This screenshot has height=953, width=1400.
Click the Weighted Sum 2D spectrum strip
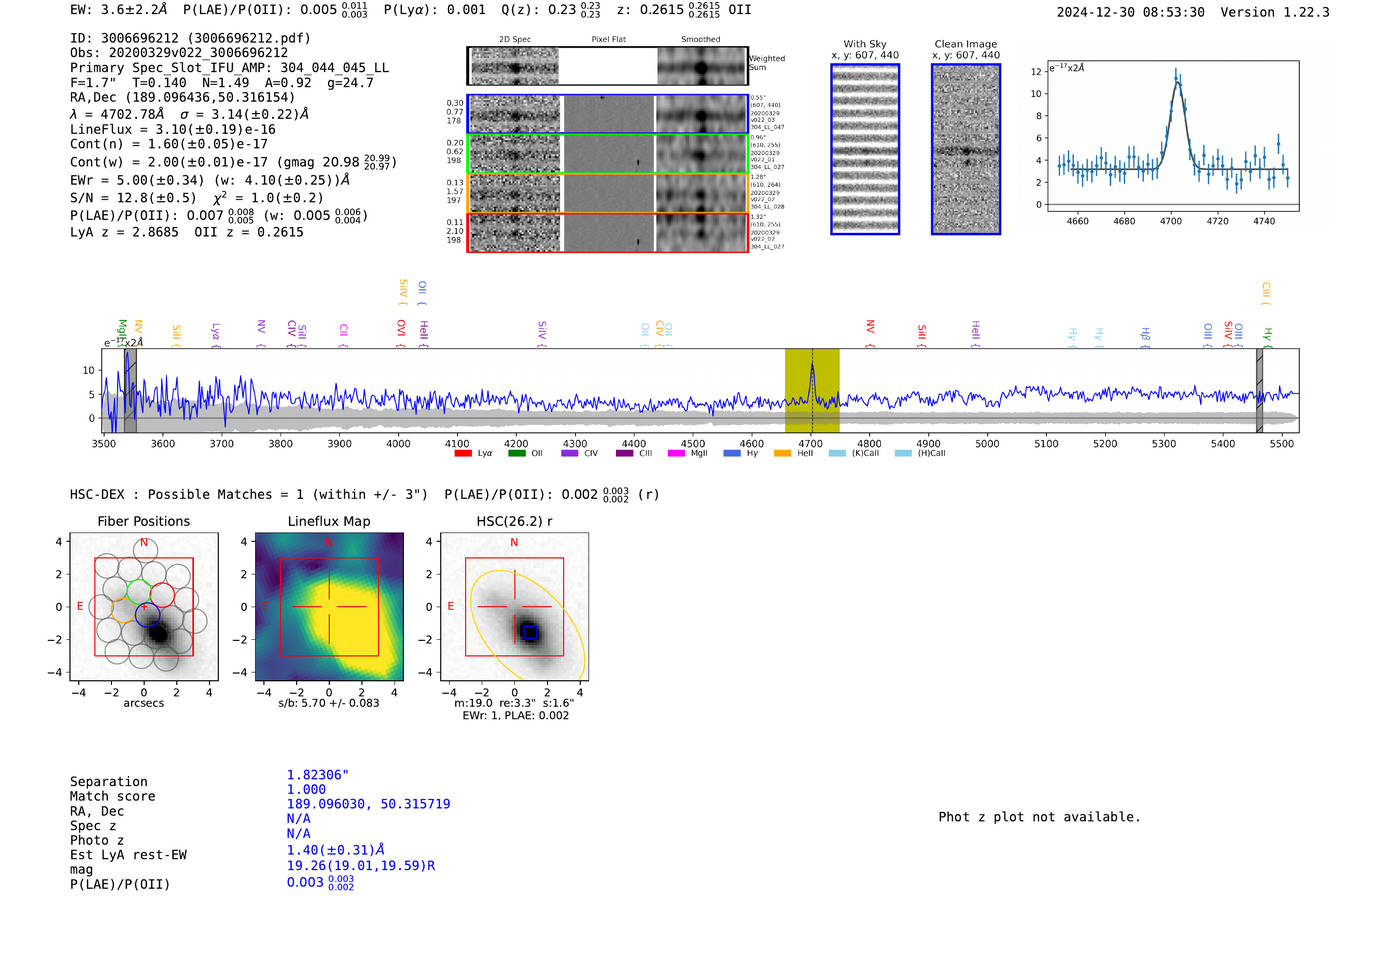(608, 66)
